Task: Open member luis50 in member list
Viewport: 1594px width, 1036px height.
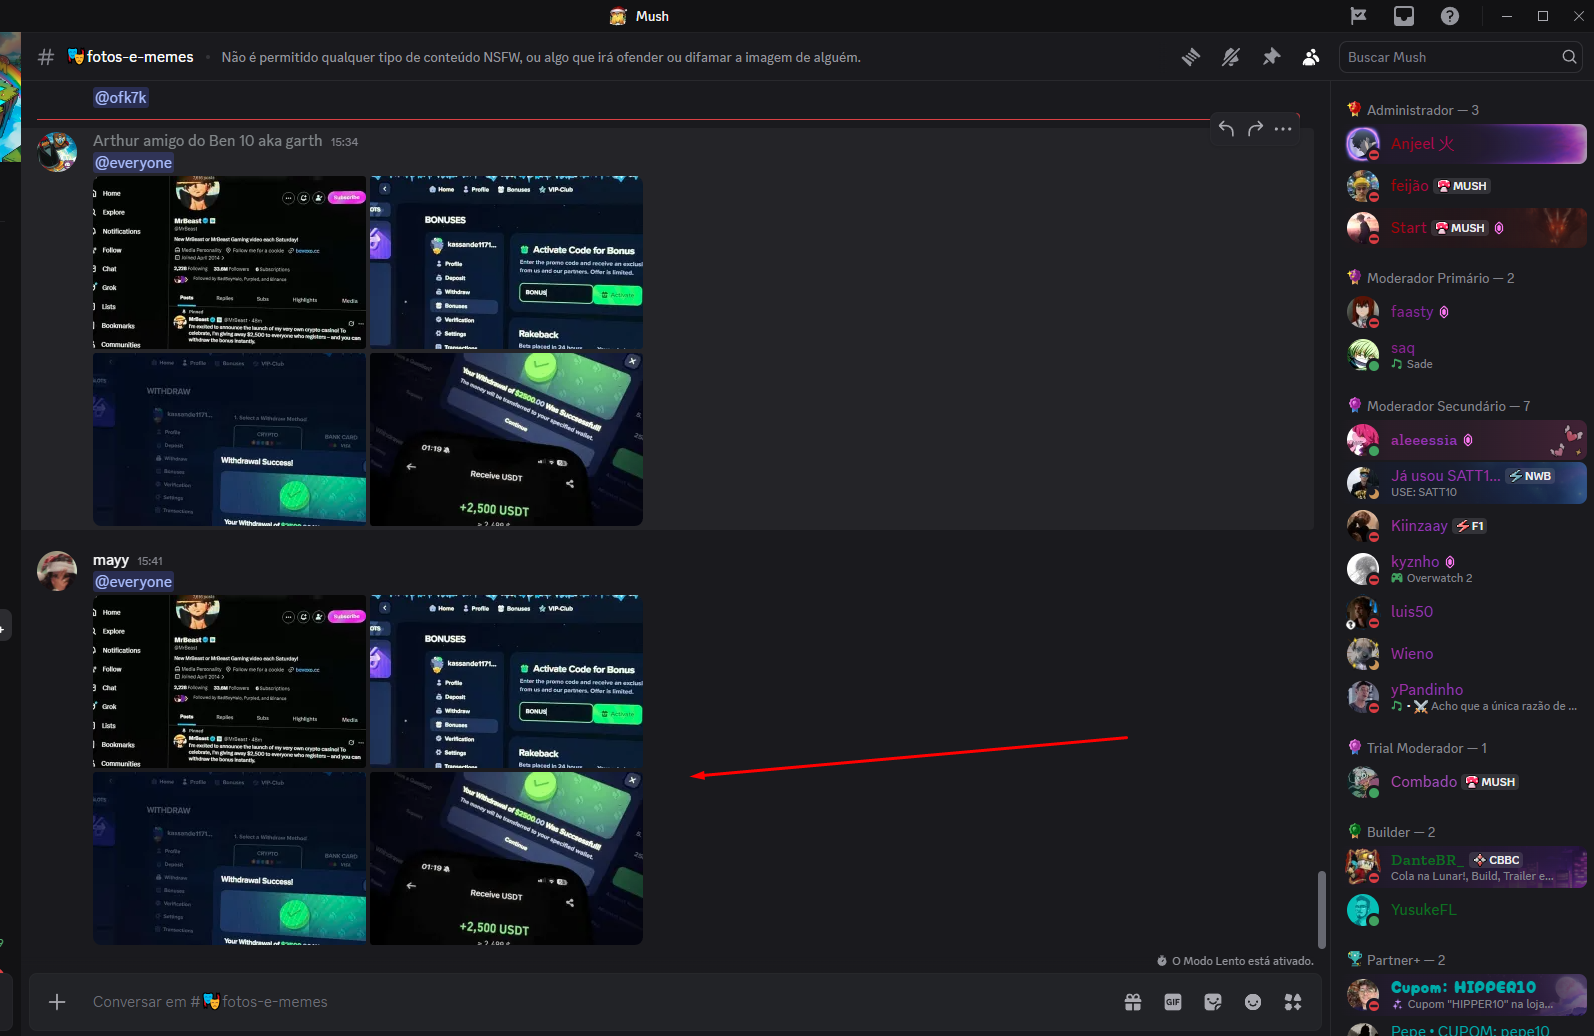Action: (x=1465, y=612)
